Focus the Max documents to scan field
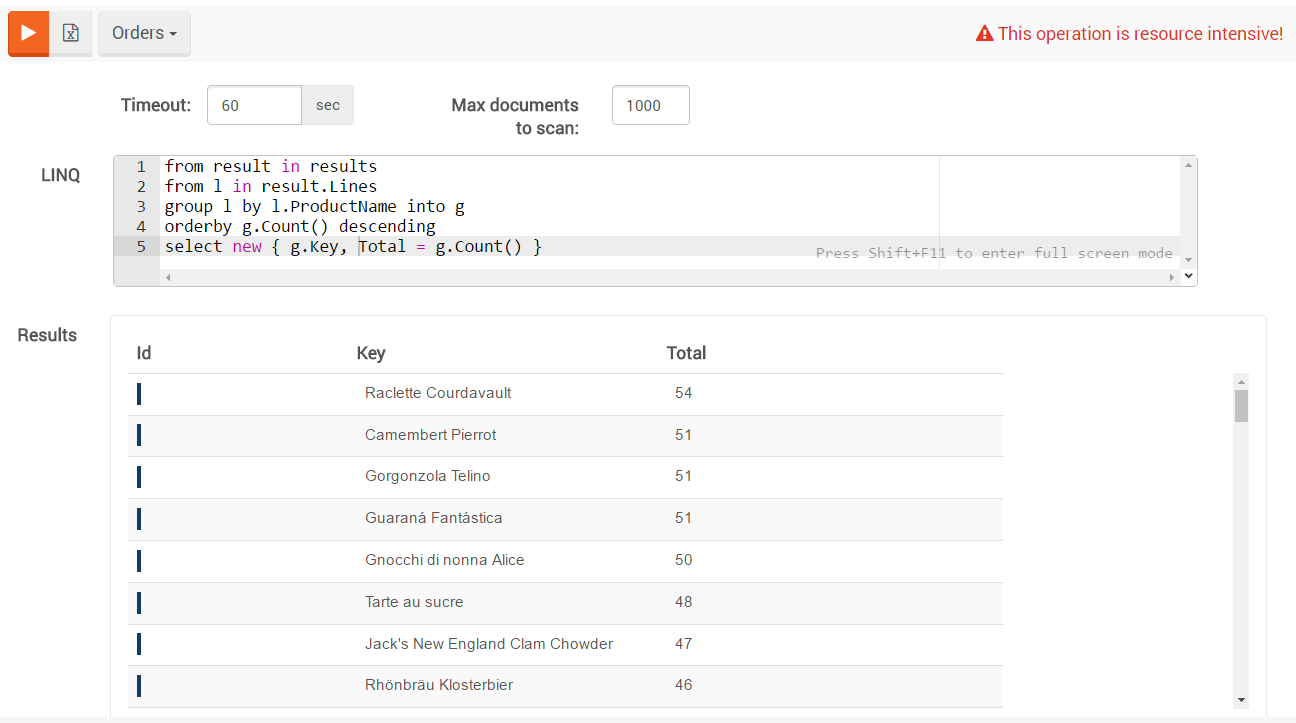The width and height of the screenshot is (1296, 723). tap(650, 105)
